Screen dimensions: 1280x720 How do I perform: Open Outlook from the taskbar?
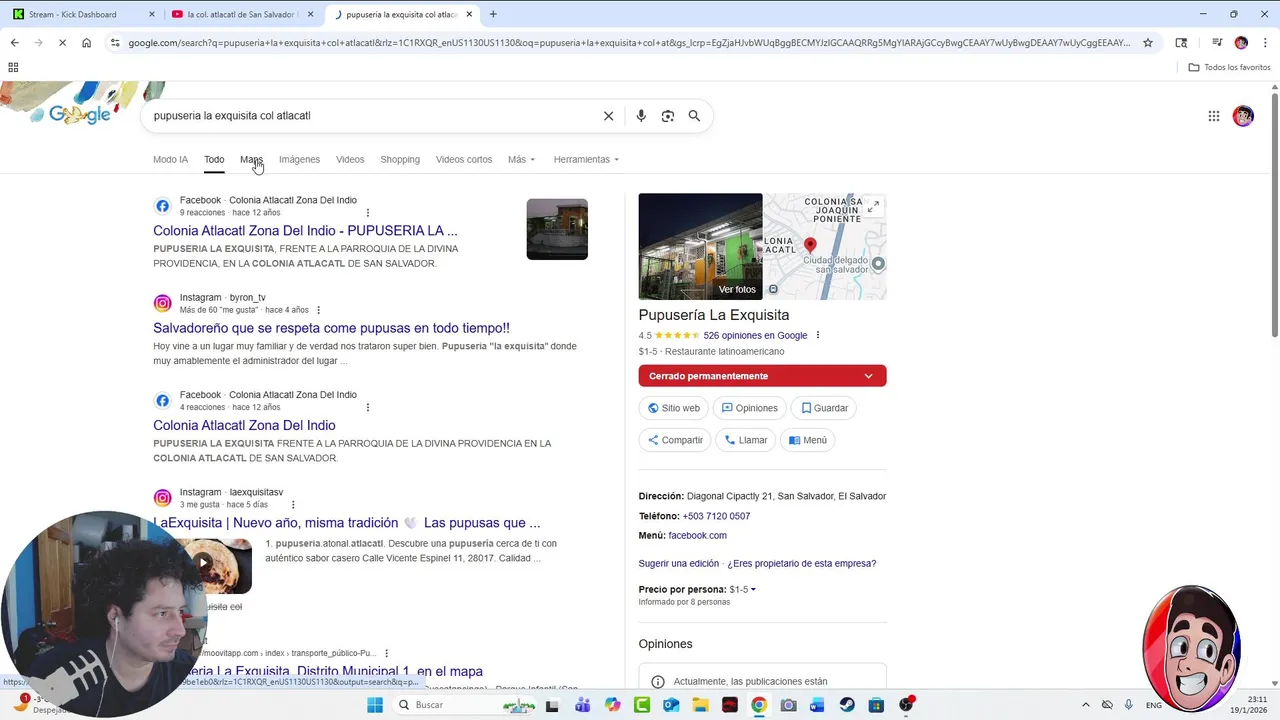pos(671,705)
